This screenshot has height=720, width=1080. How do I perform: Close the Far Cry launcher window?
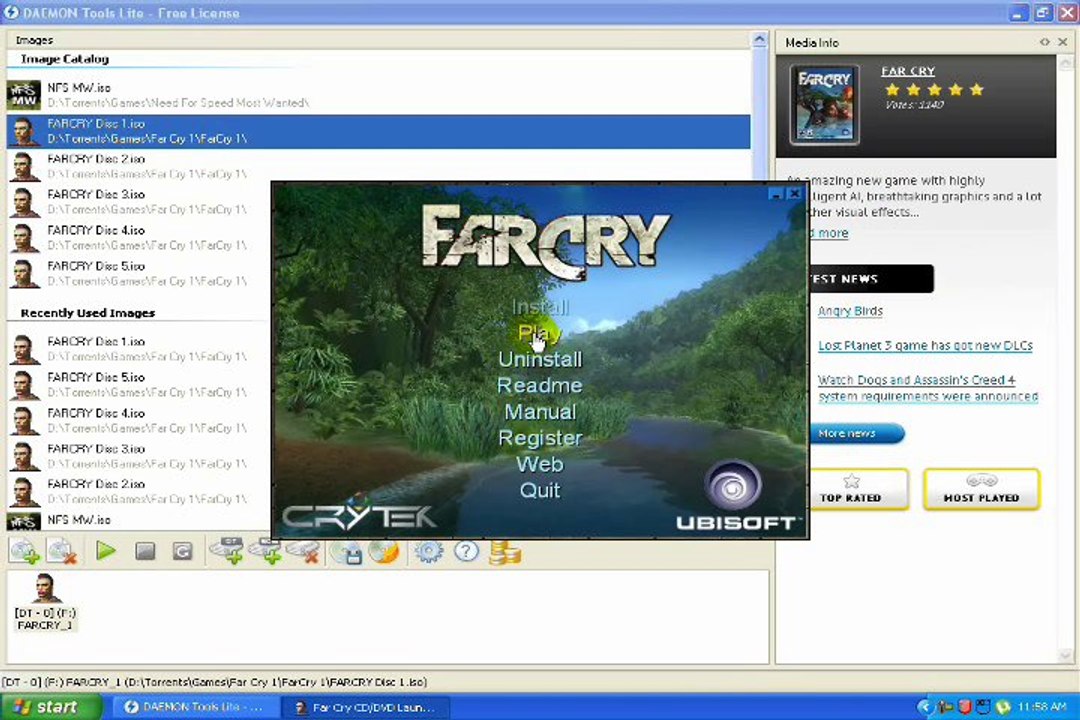click(x=794, y=194)
